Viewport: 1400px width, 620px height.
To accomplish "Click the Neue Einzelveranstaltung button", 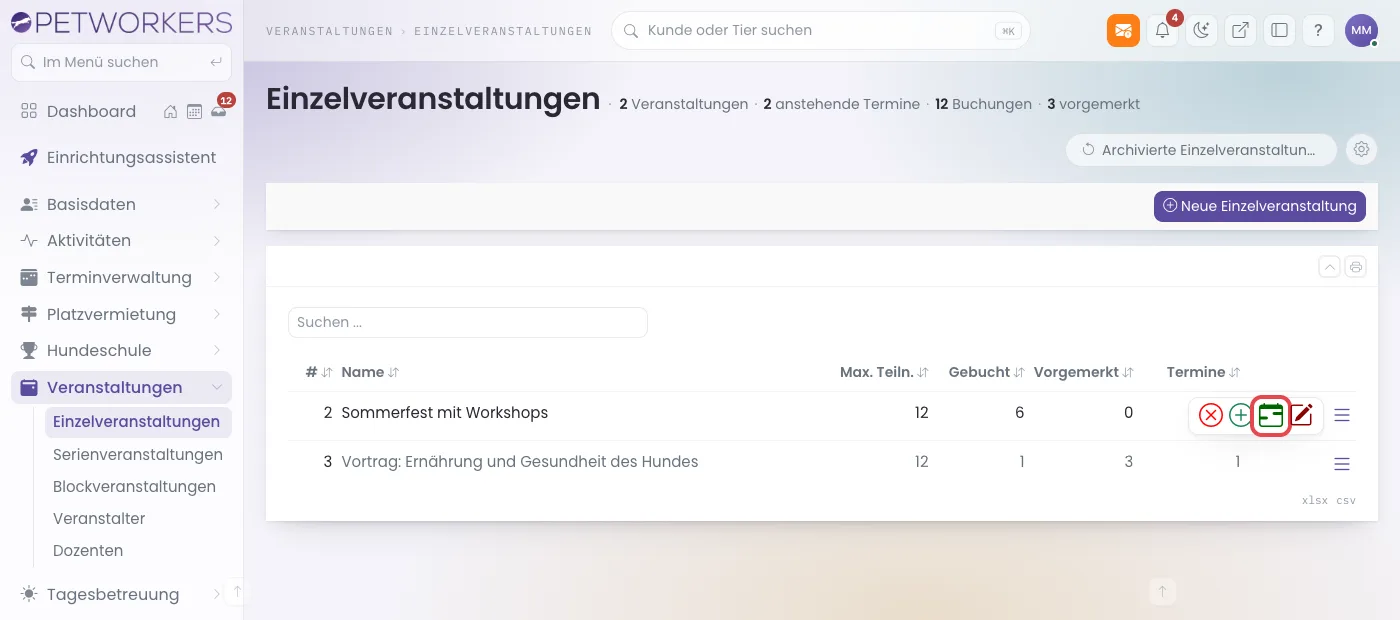I will coord(1259,206).
